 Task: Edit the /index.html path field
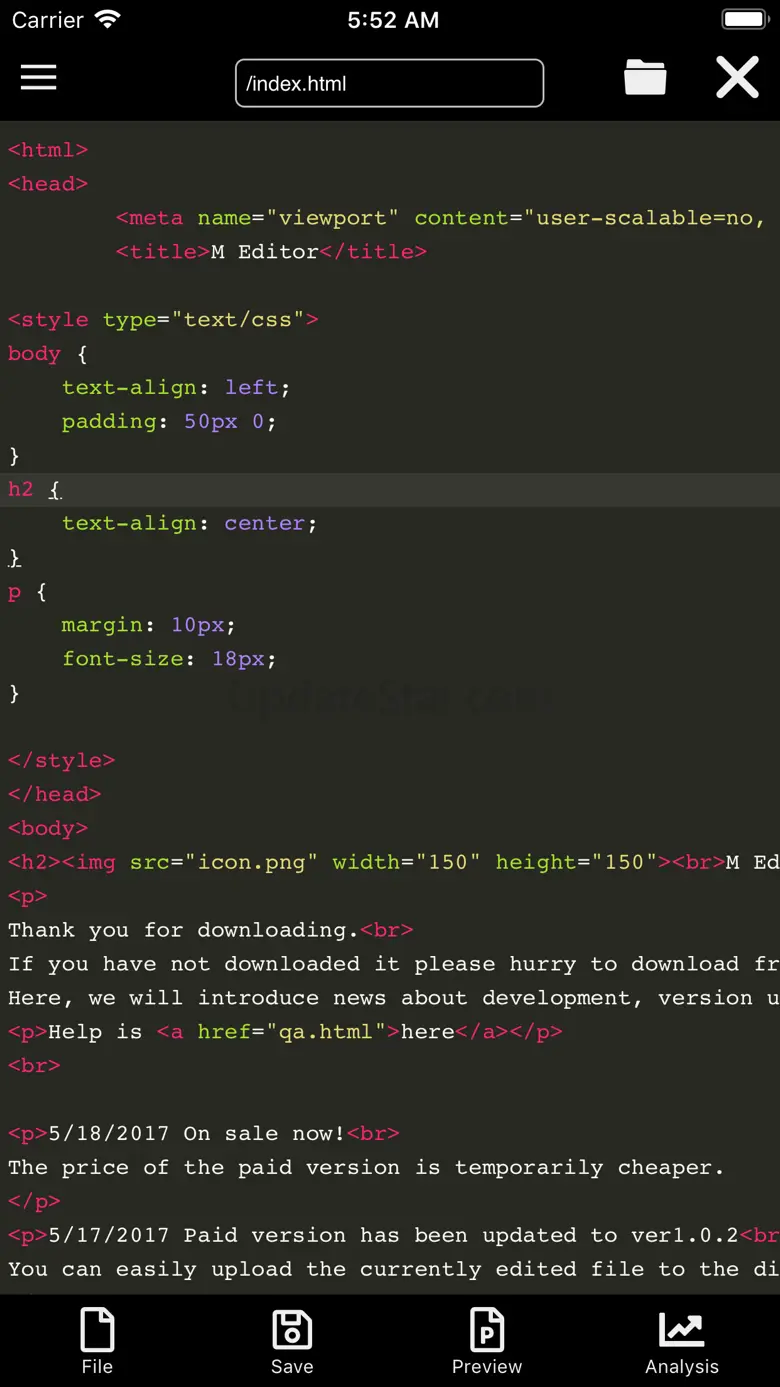(x=389, y=83)
